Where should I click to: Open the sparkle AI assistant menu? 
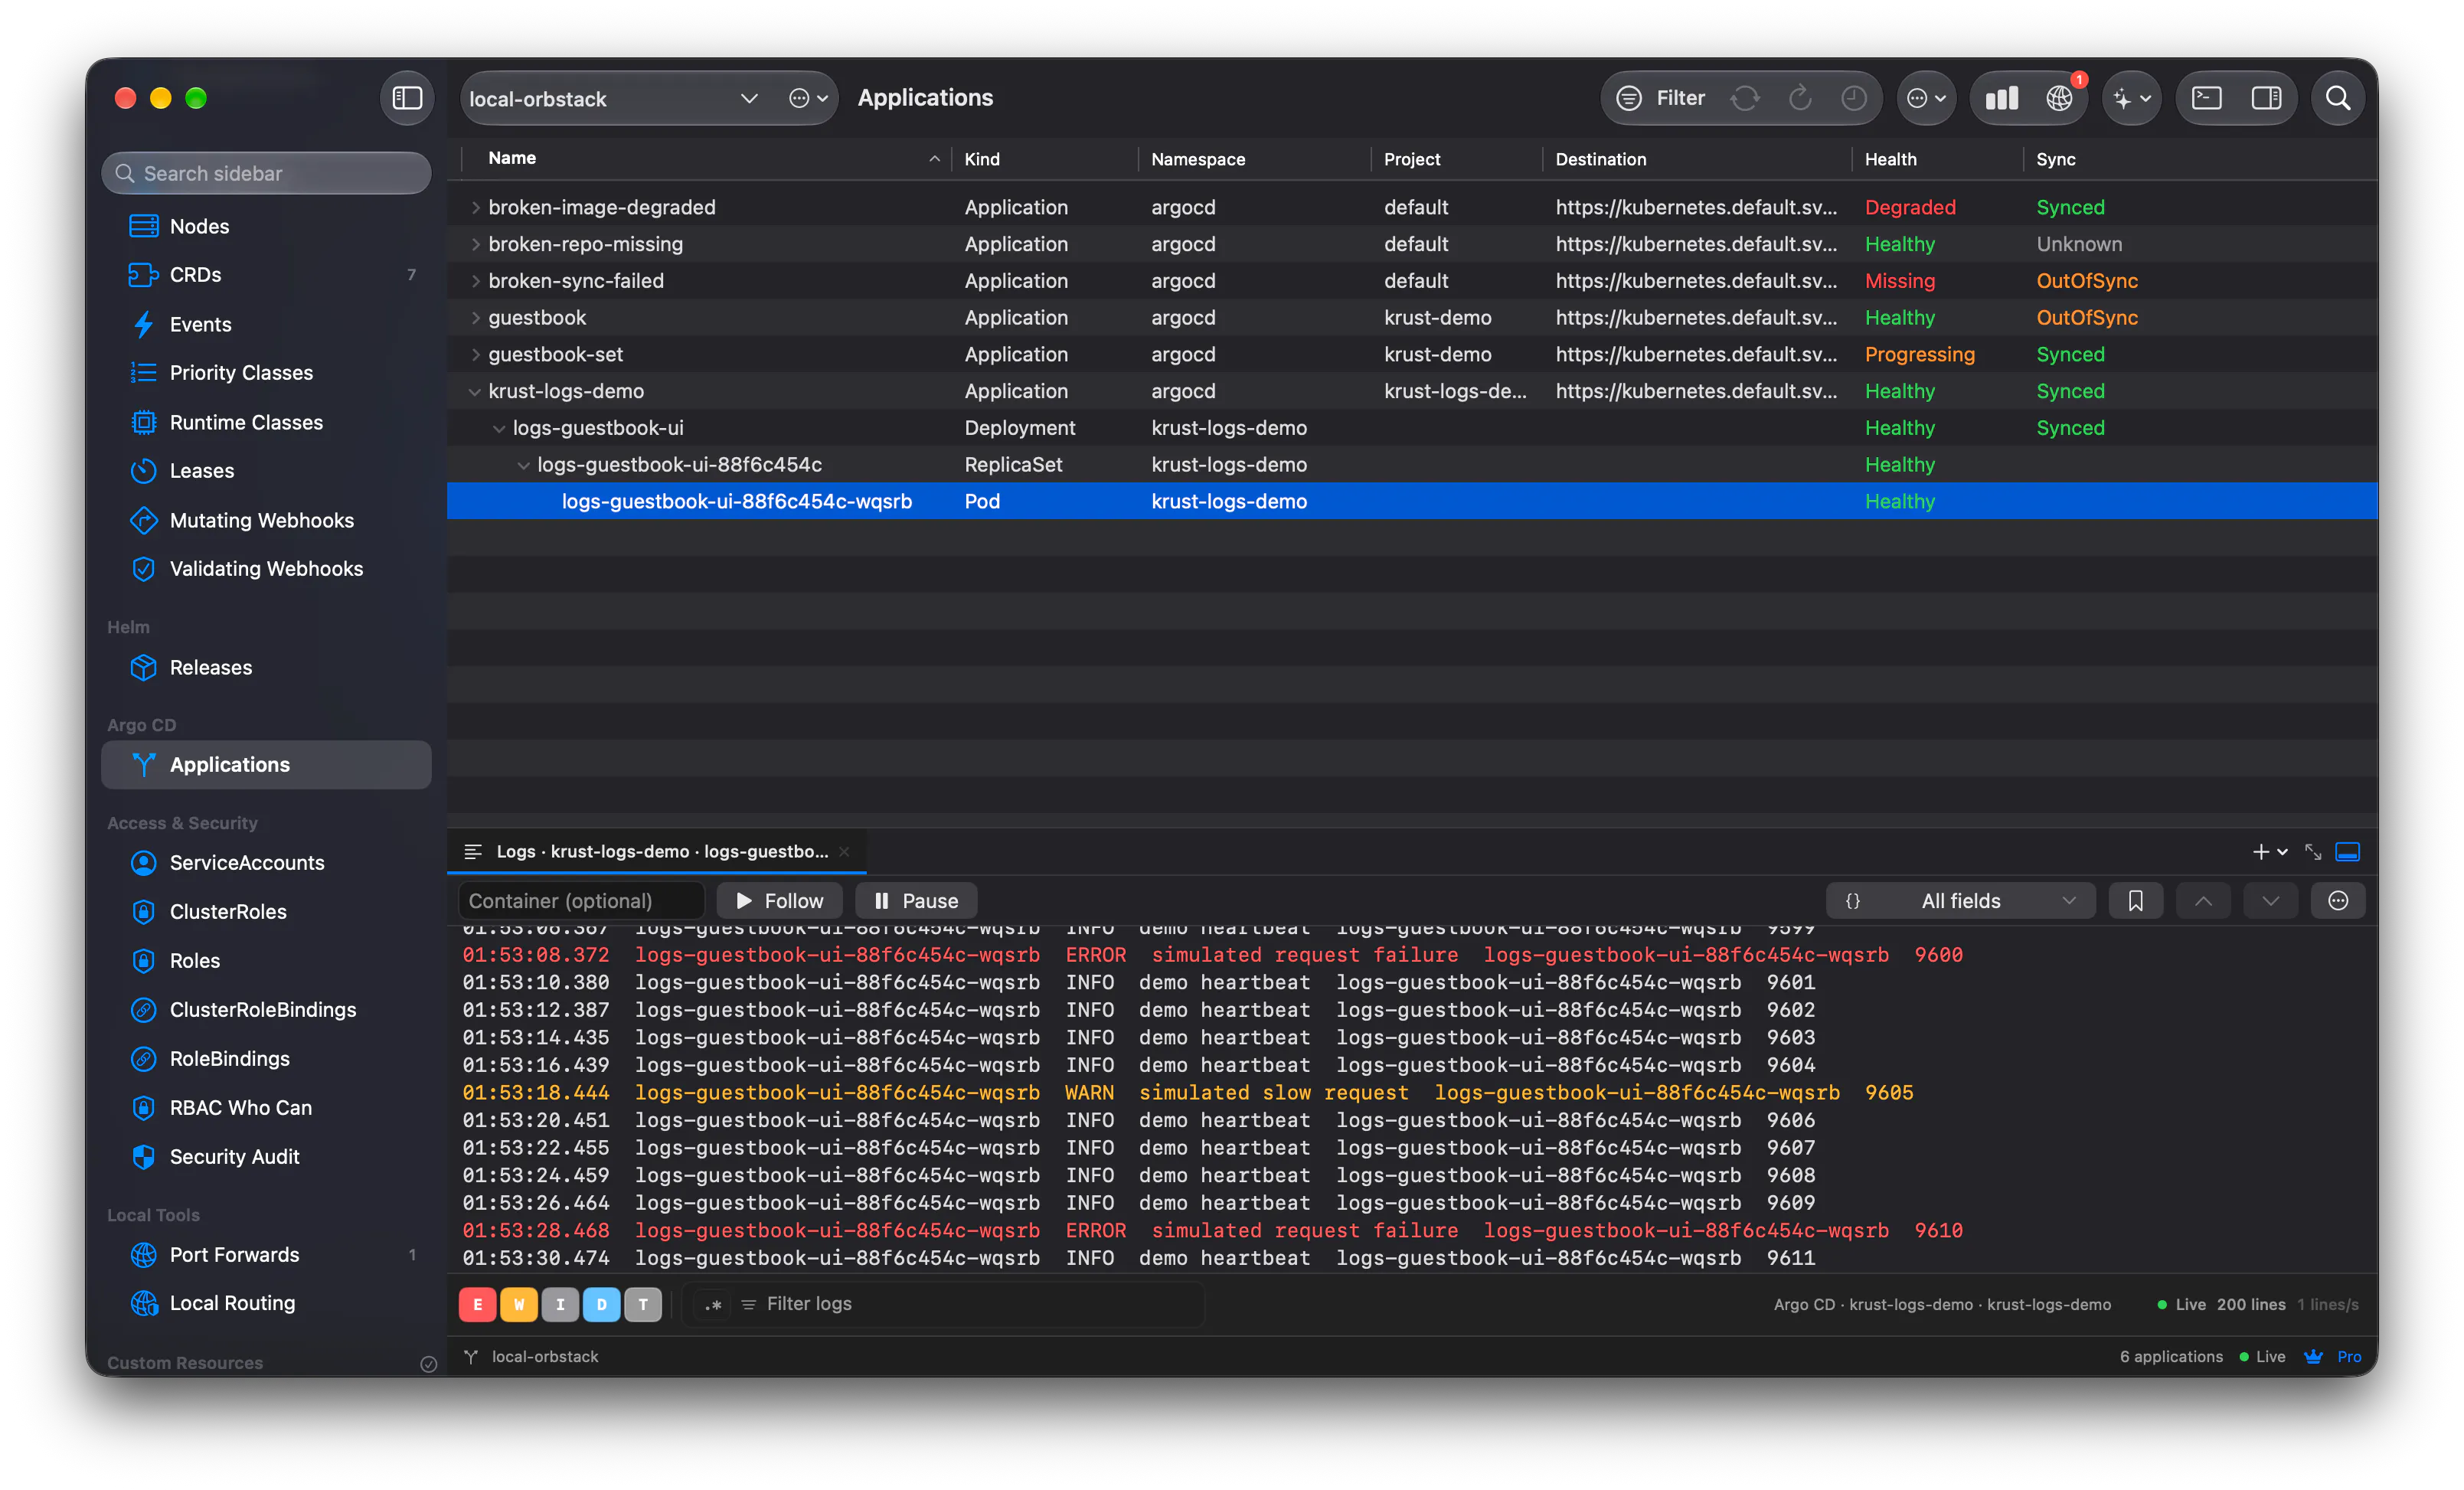tap(2131, 98)
